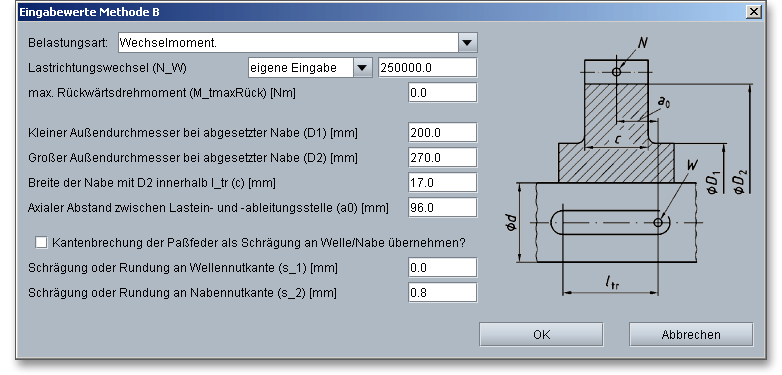Select the D1 diameter field showing 200.0

coord(443,133)
